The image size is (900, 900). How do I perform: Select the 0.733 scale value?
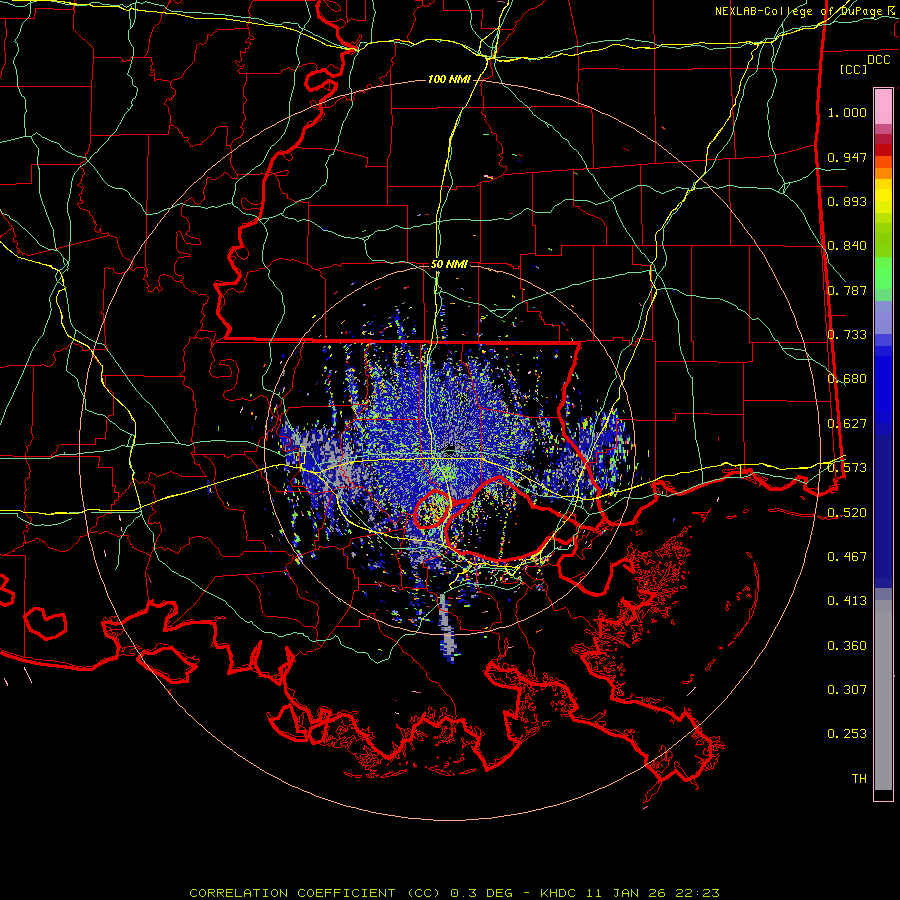coord(847,335)
